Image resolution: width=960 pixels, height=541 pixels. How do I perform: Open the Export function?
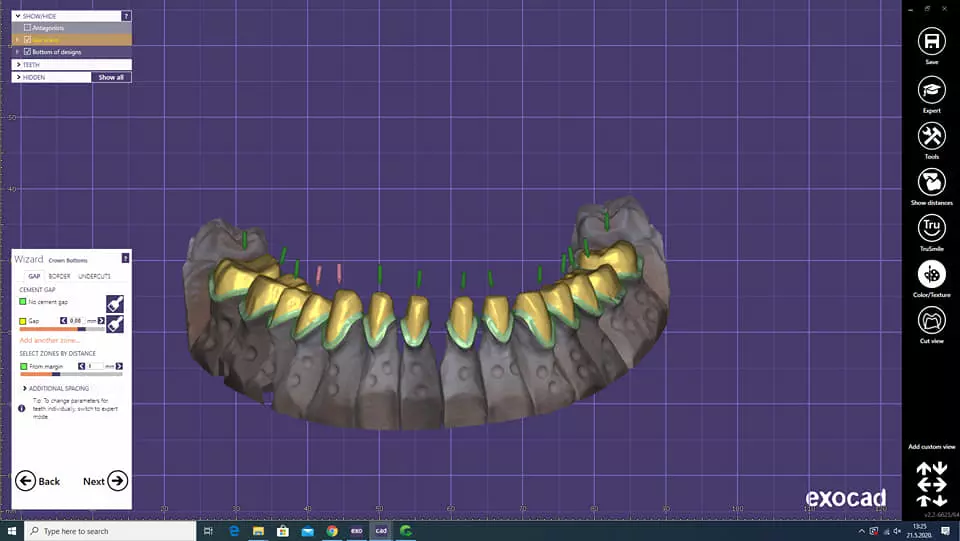pos(931,89)
